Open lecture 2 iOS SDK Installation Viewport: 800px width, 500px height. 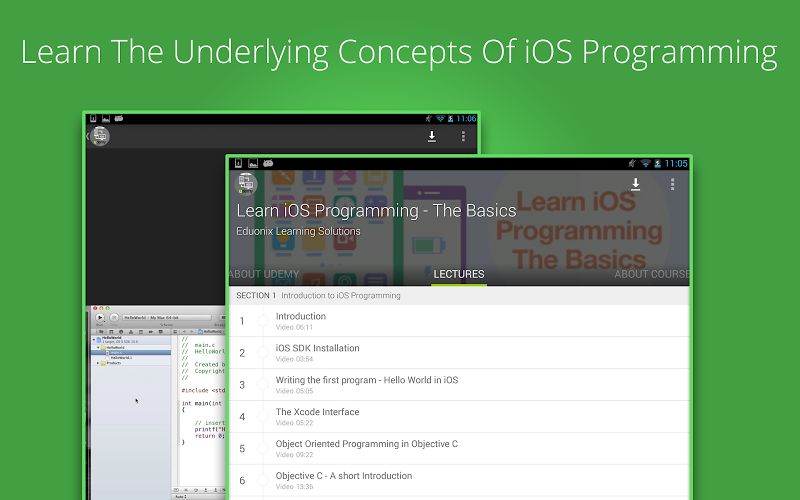[459, 353]
